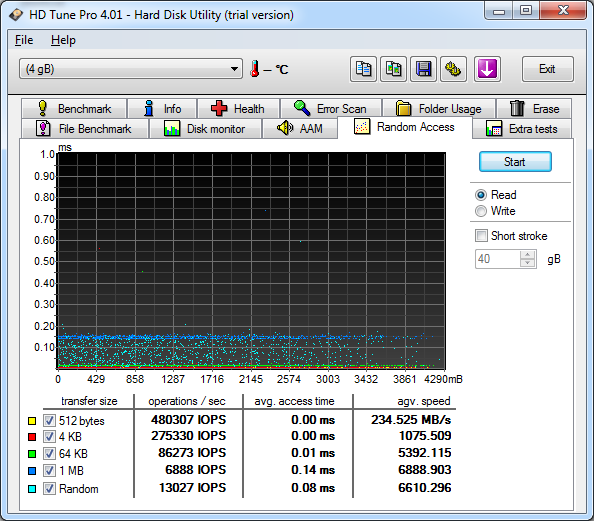
Task: Expand the (4 gB) drive dropdown
Action: 131,69
